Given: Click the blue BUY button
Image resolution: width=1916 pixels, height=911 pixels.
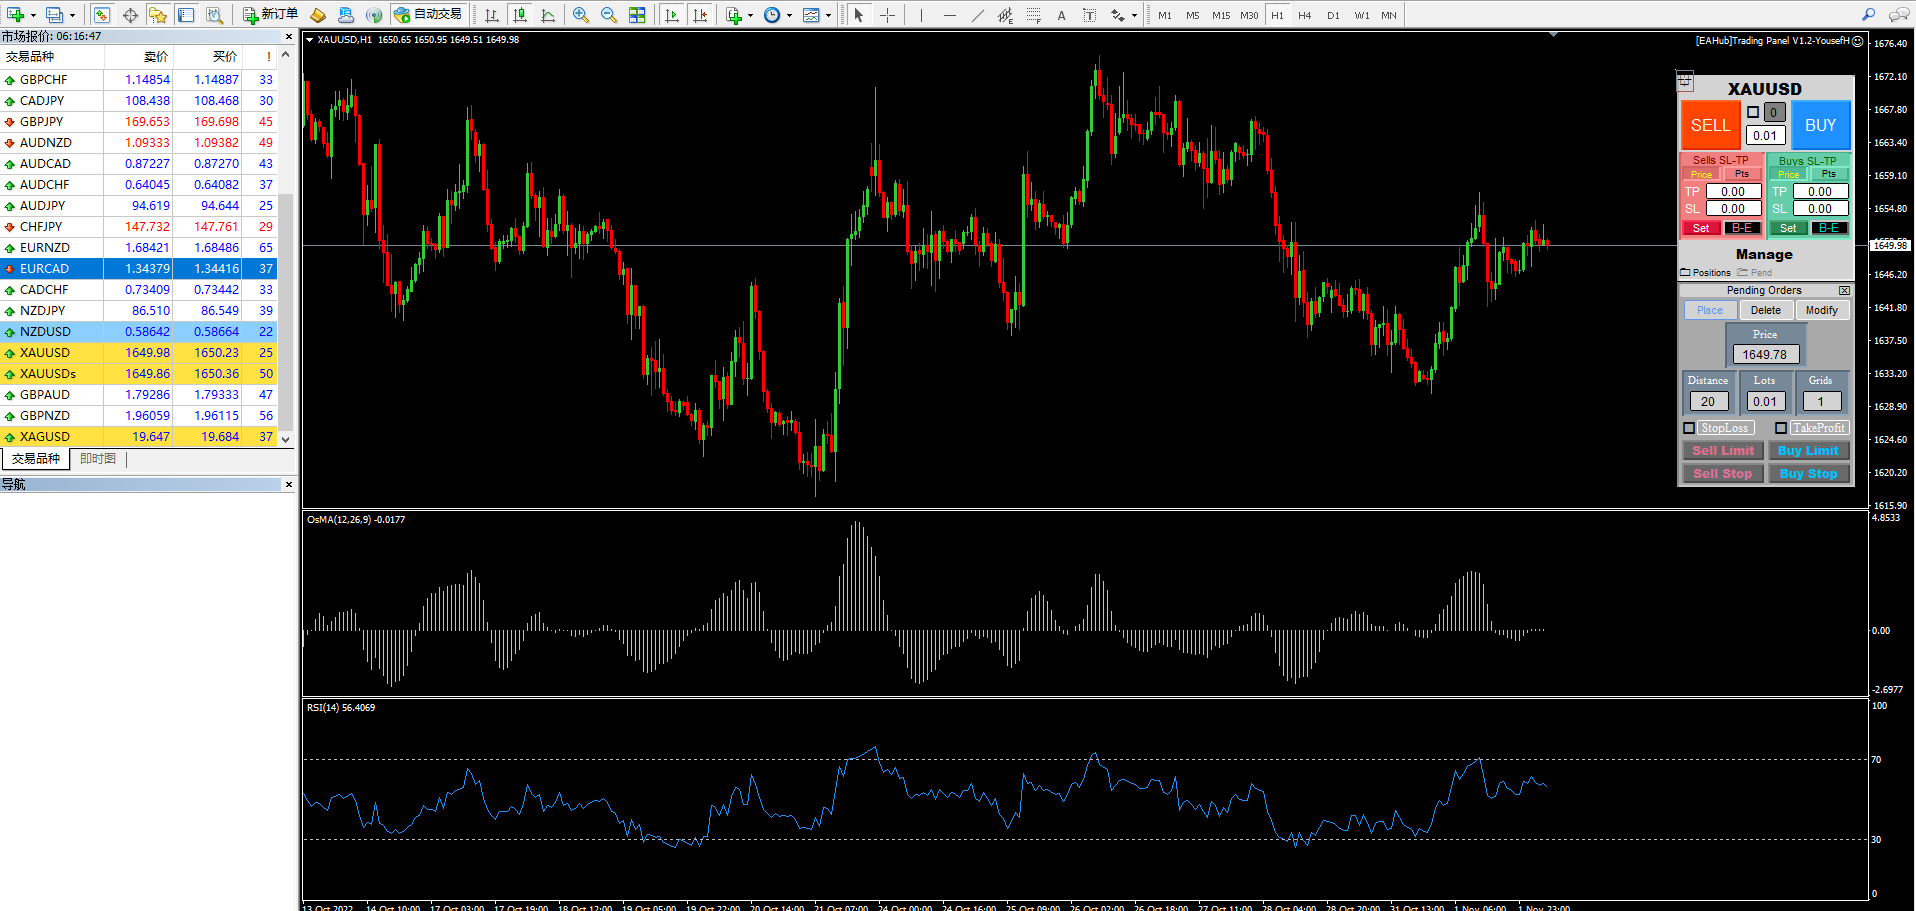Looking at the screenshot, I should click(x=1820, y=125).
